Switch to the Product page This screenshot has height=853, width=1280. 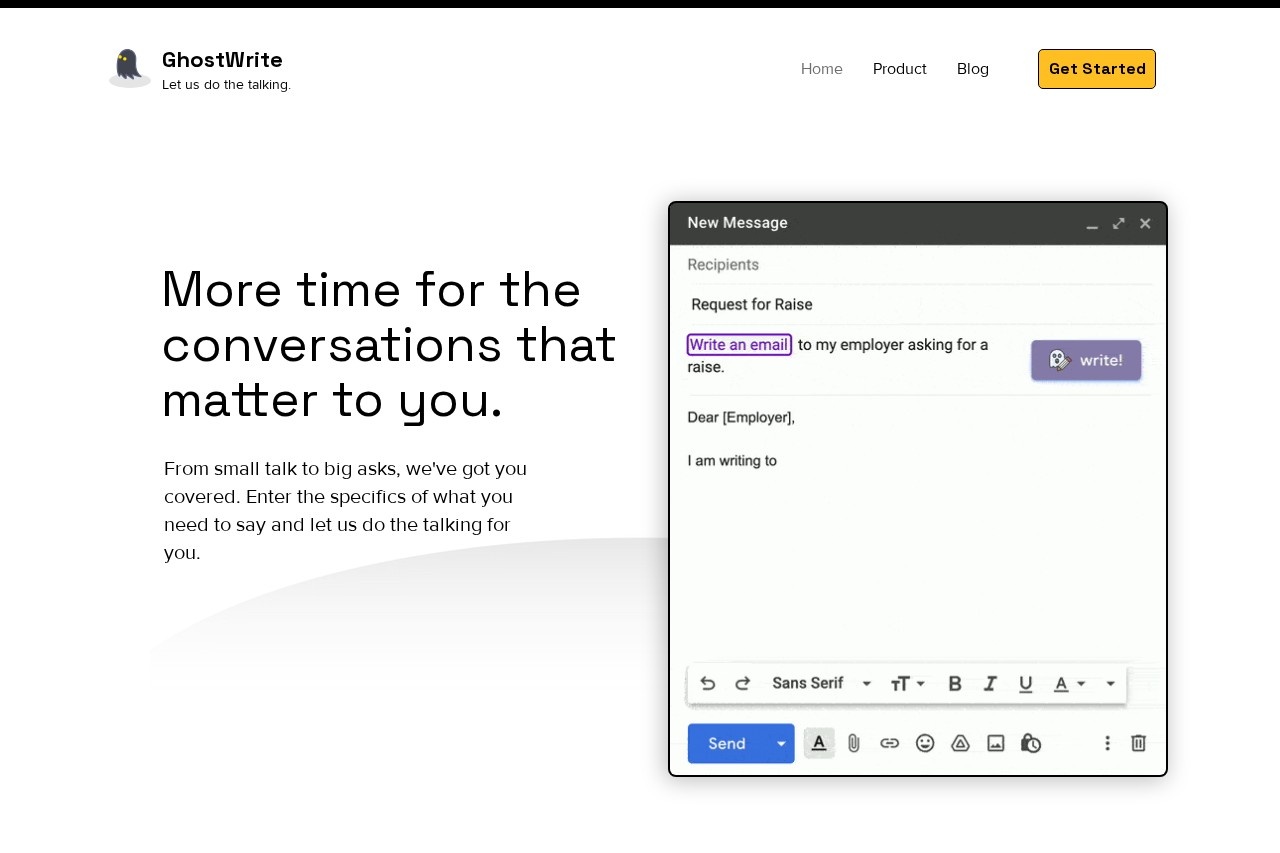[899, 69]
